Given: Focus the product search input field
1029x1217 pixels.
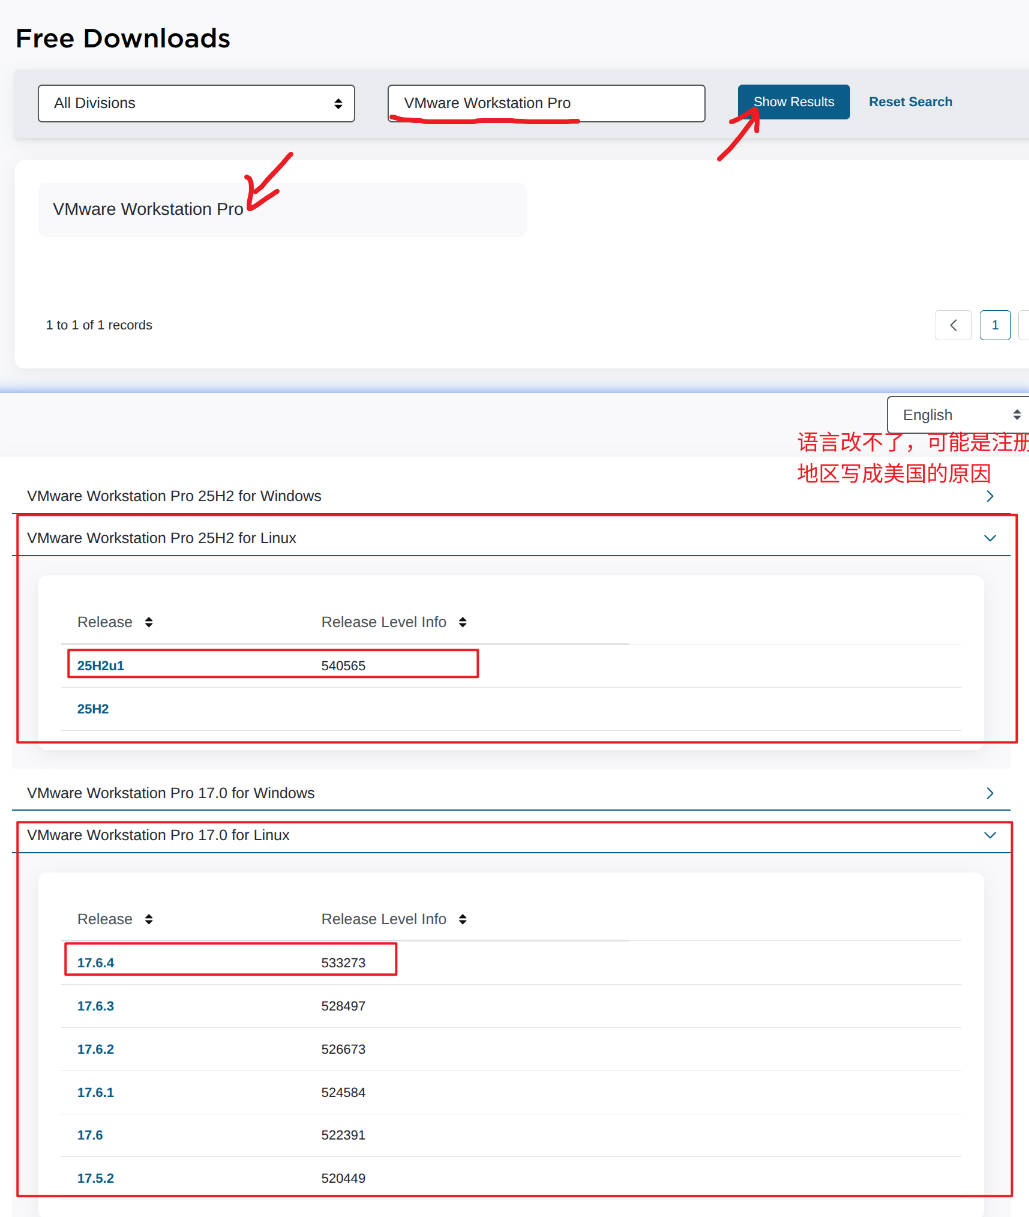Looking at the screenshot, I should pyautogui.click(x=546, y=103).
